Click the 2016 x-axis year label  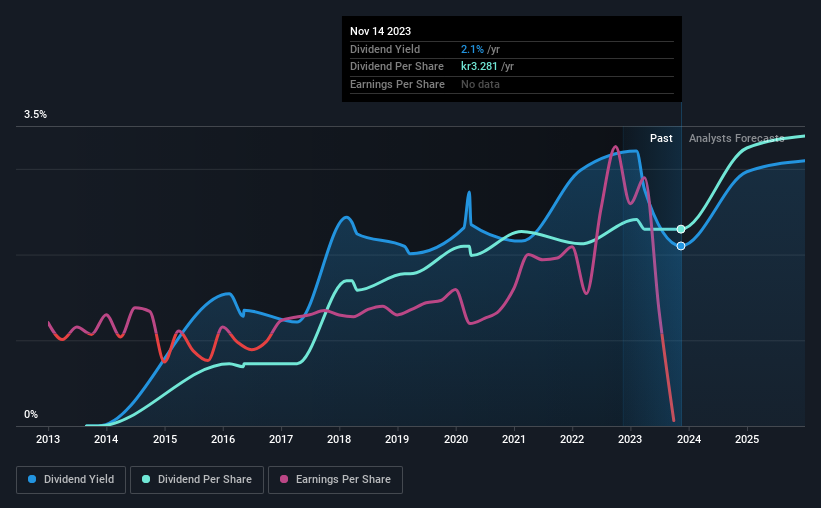tap(223, 439)
